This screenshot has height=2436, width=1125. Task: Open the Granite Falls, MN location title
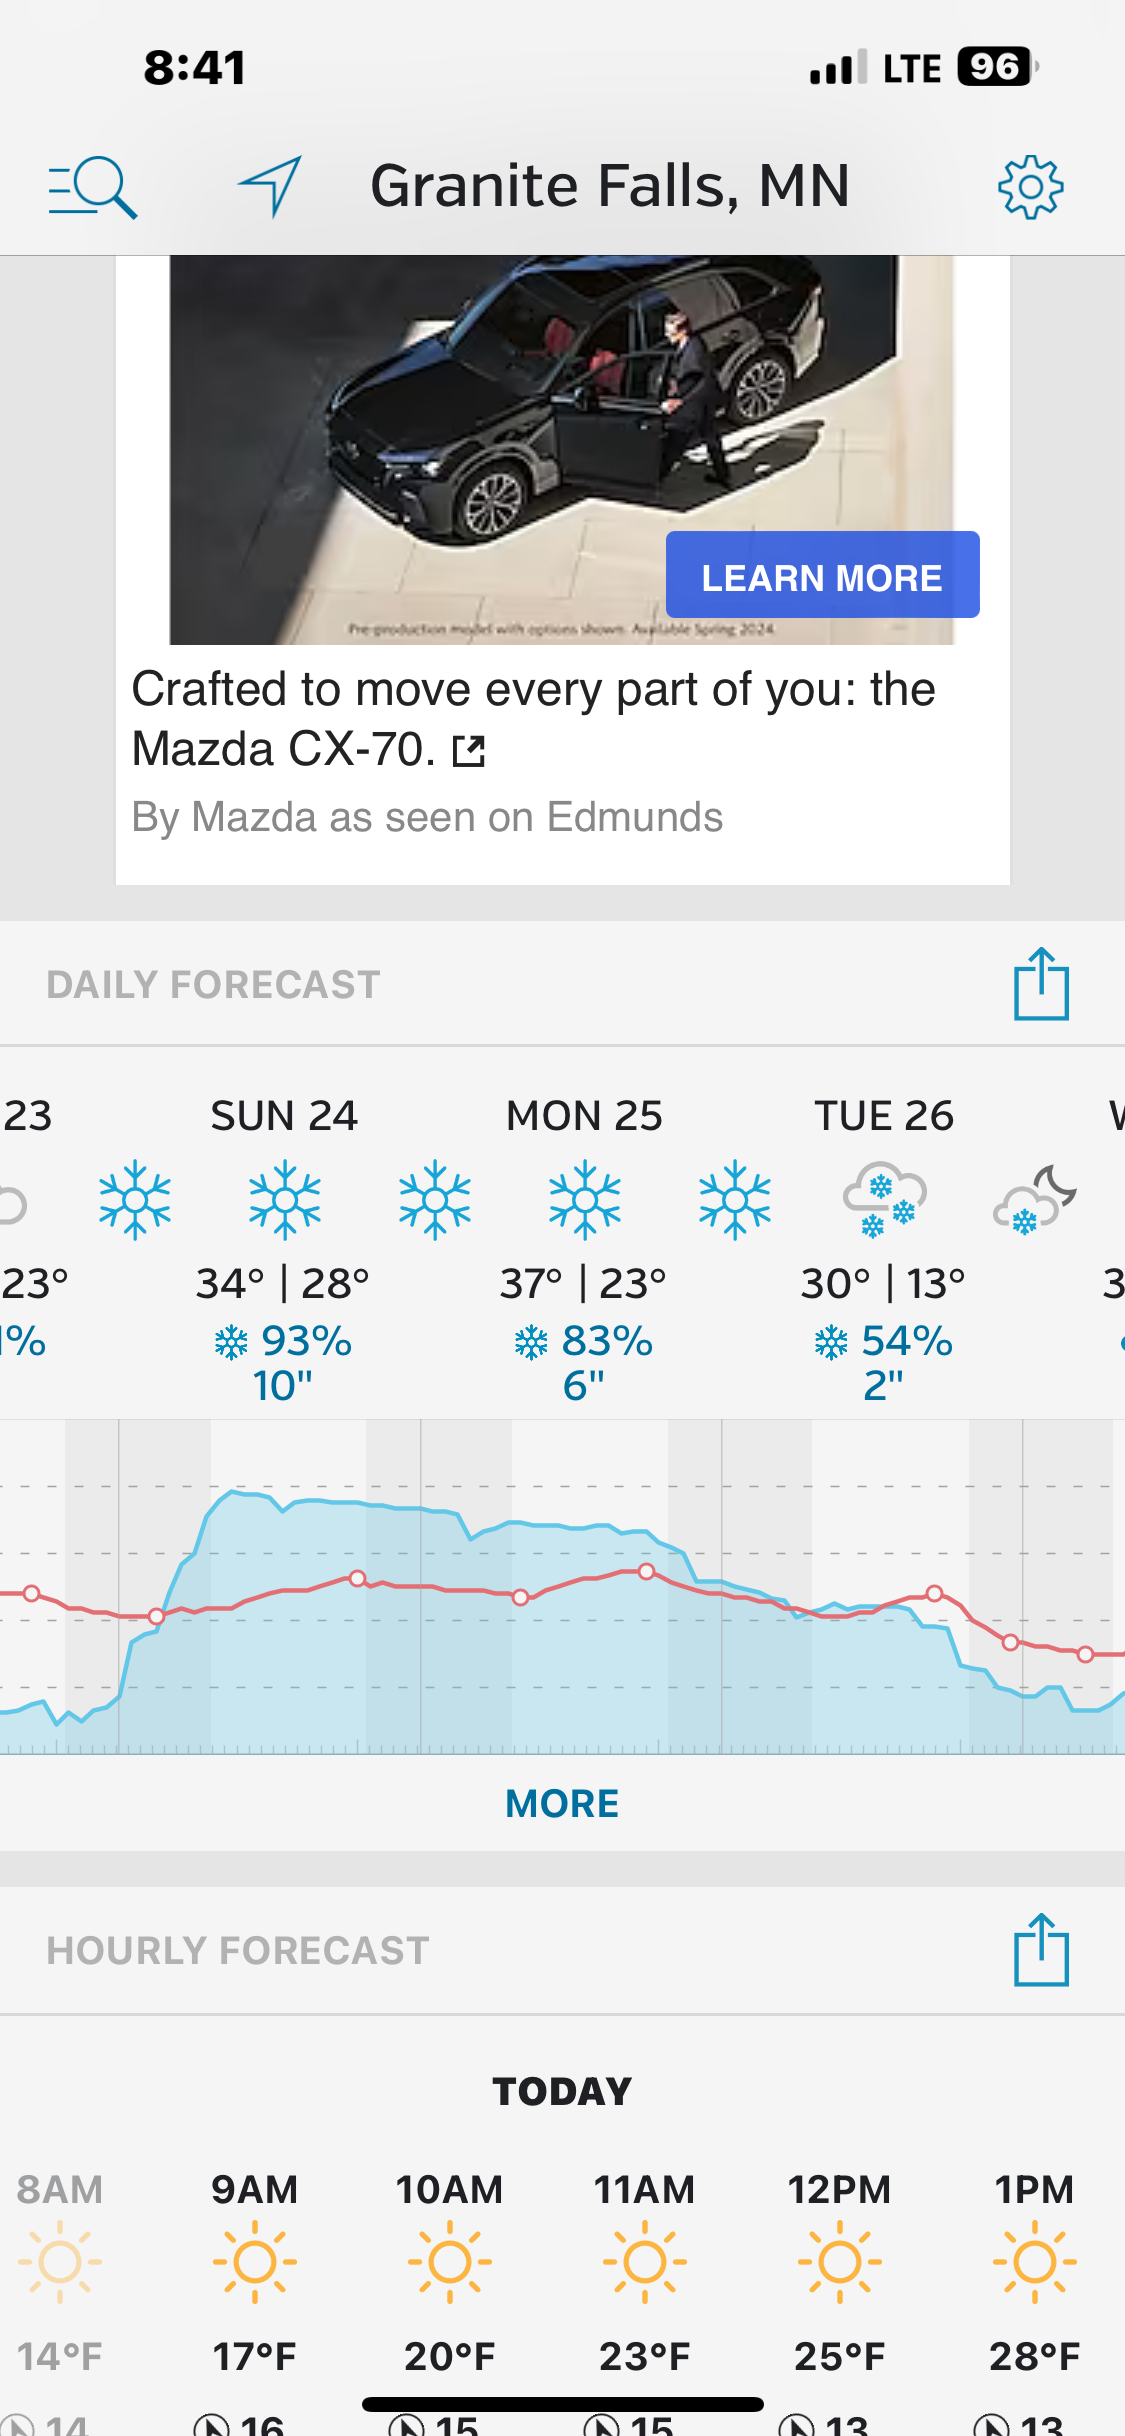click(610, 186)
